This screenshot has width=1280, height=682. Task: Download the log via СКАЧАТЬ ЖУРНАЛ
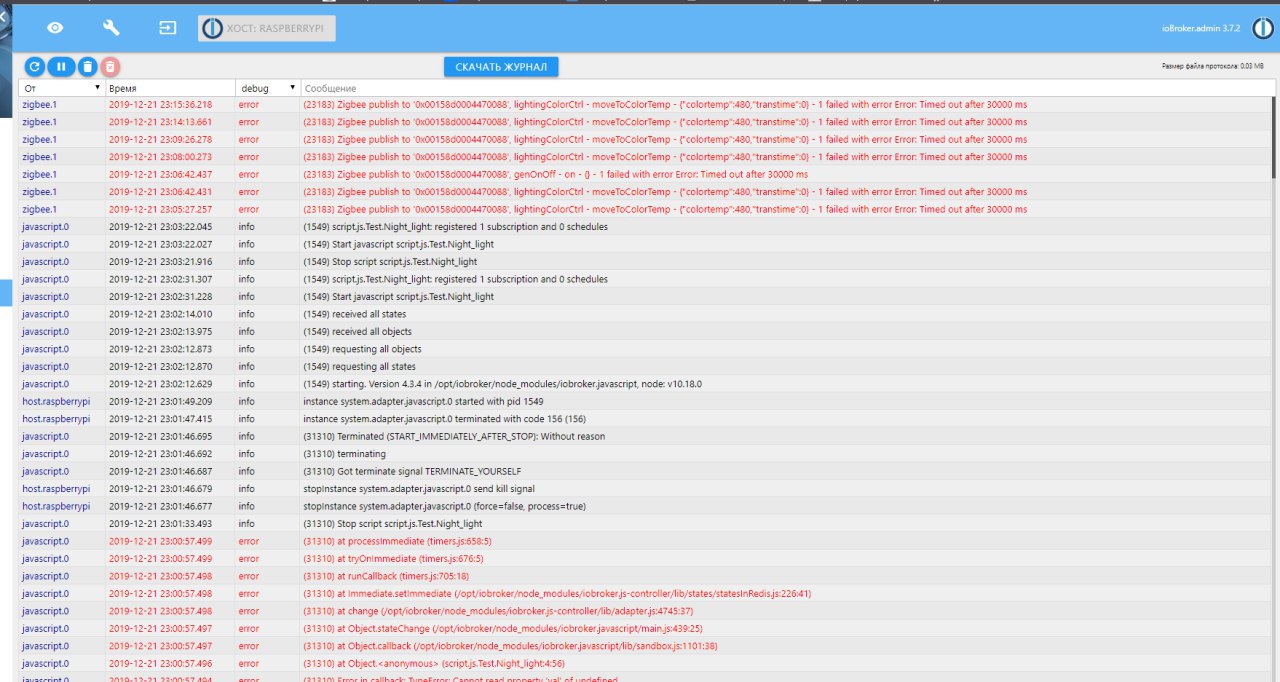coord(501,66)
